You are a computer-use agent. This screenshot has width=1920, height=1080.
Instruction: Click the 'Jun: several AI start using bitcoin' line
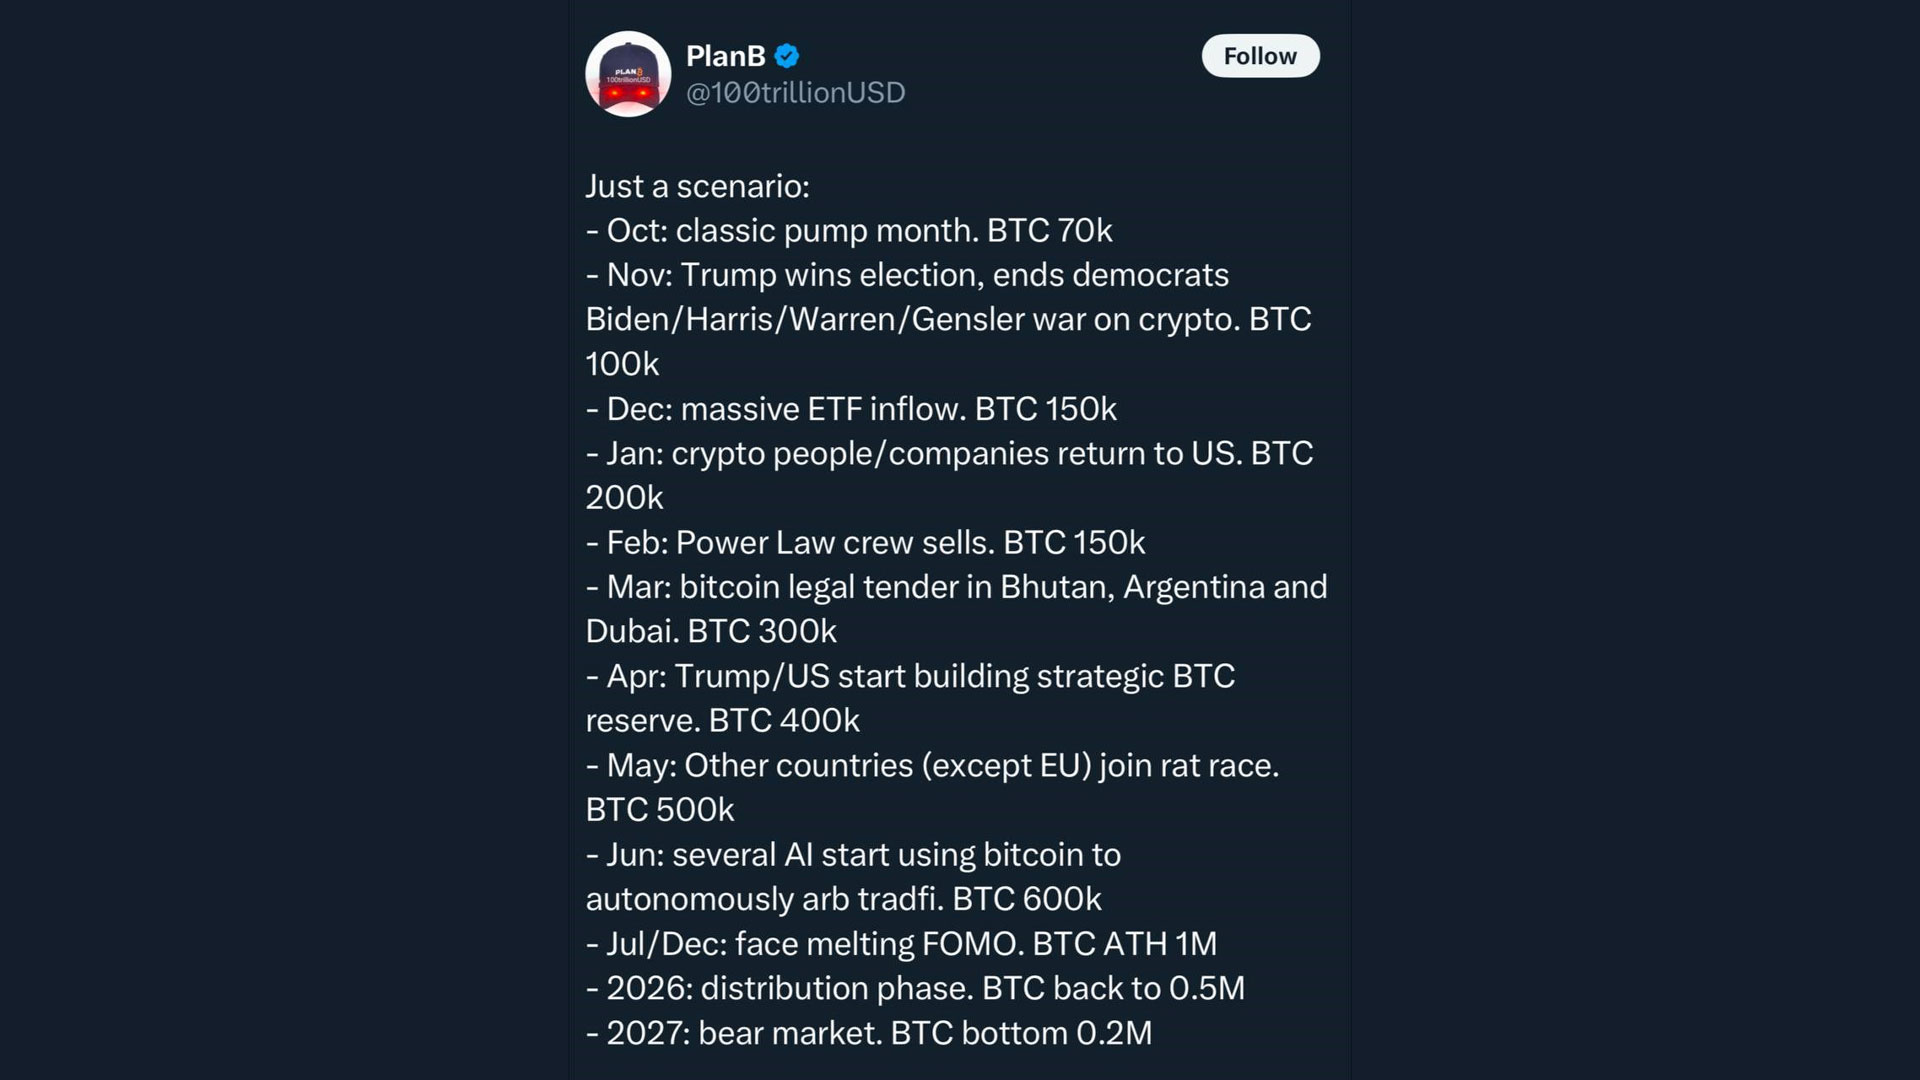(x=853, y=855)
